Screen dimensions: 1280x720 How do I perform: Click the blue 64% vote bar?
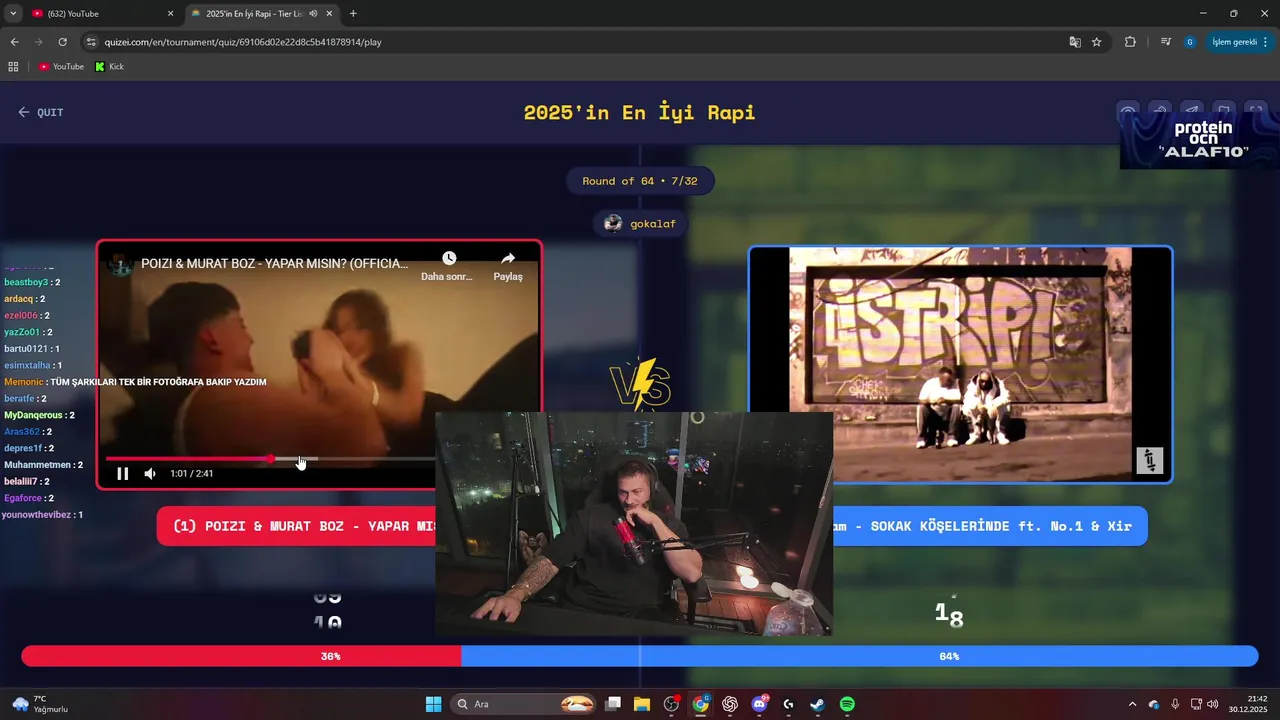[x=859, y=656]
